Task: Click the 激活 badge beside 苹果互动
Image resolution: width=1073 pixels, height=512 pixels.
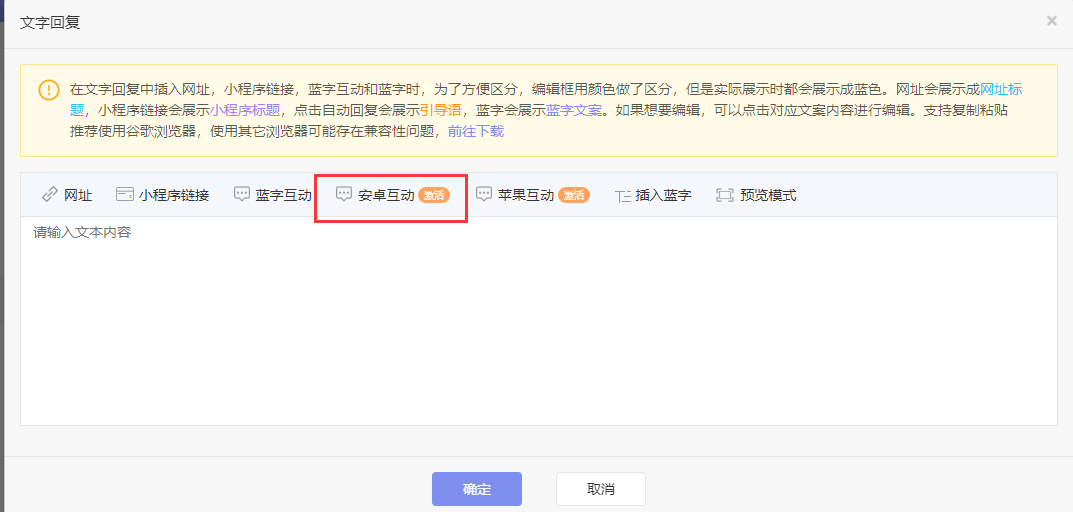Action: coord(573,195)
